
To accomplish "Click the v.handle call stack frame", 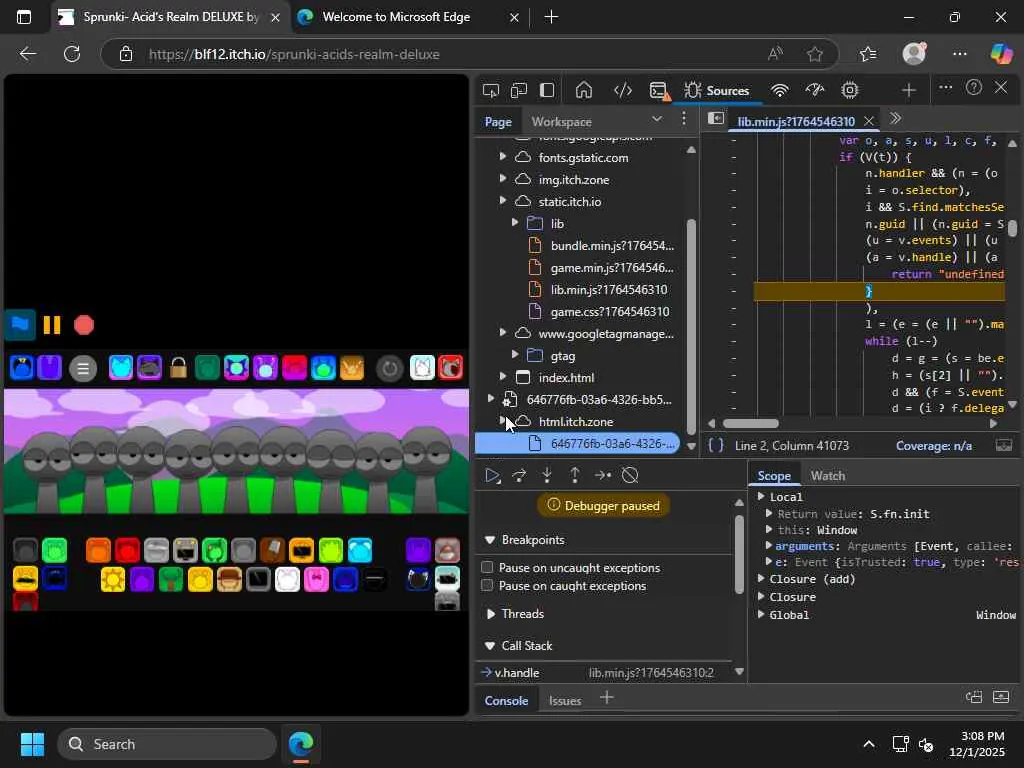I will point(517,673).
